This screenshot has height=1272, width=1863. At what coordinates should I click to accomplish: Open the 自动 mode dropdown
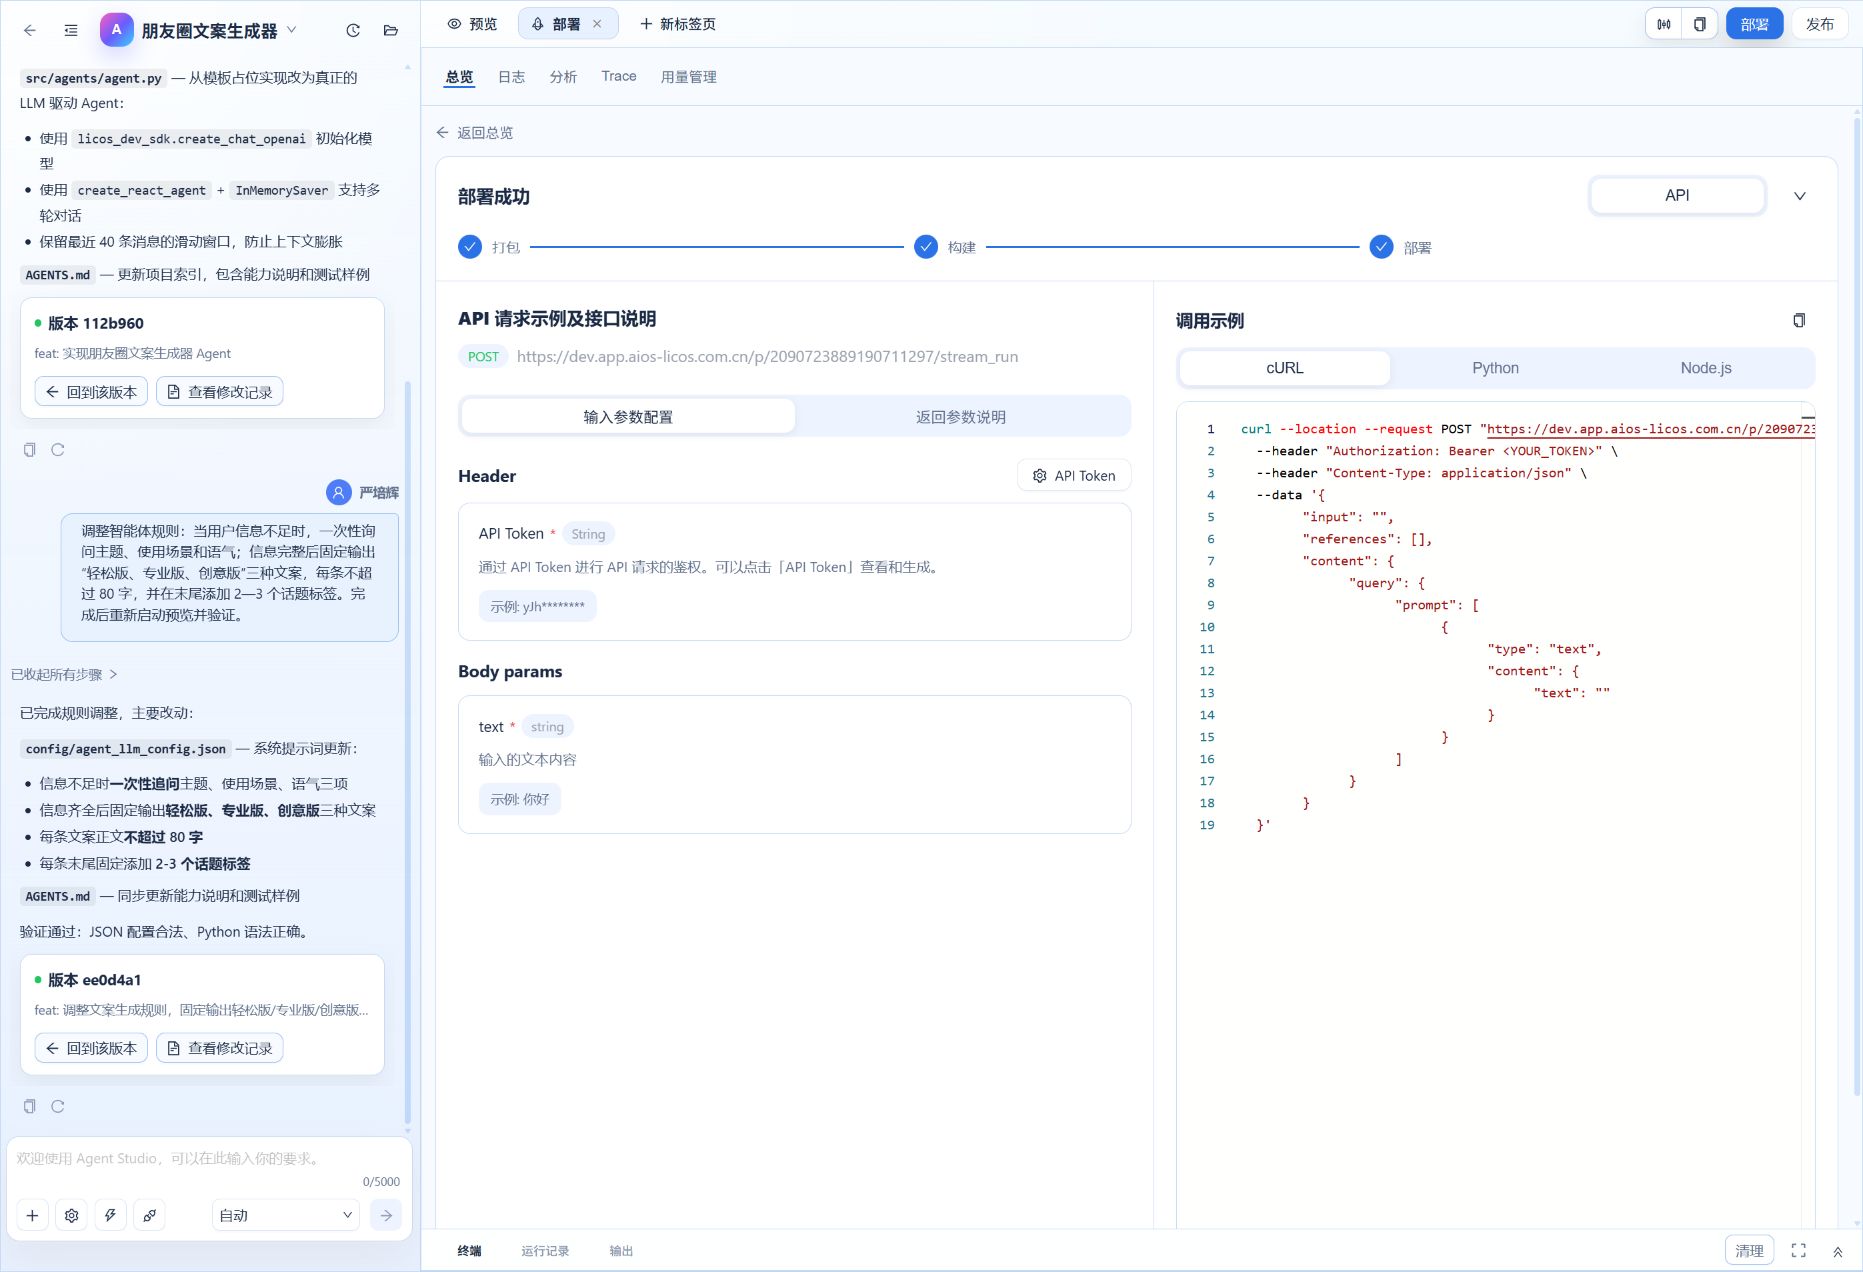tap(286, 1216)
